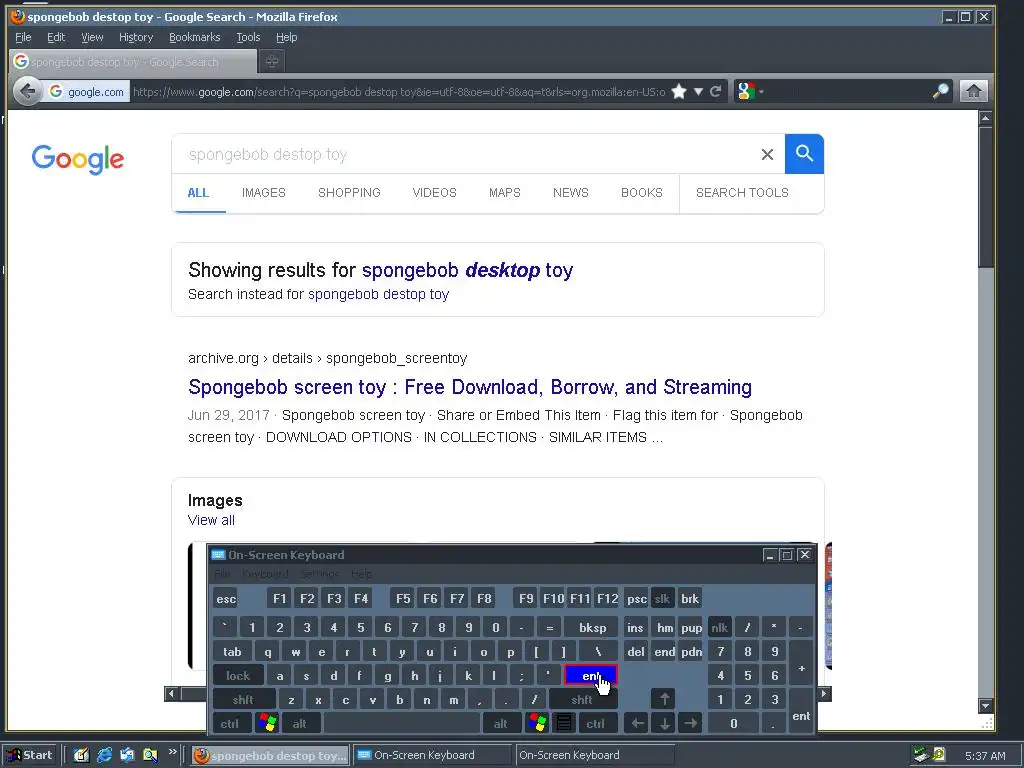
Task: Open the SEARCH TOOLS options
Action: (x=742, y=193)
